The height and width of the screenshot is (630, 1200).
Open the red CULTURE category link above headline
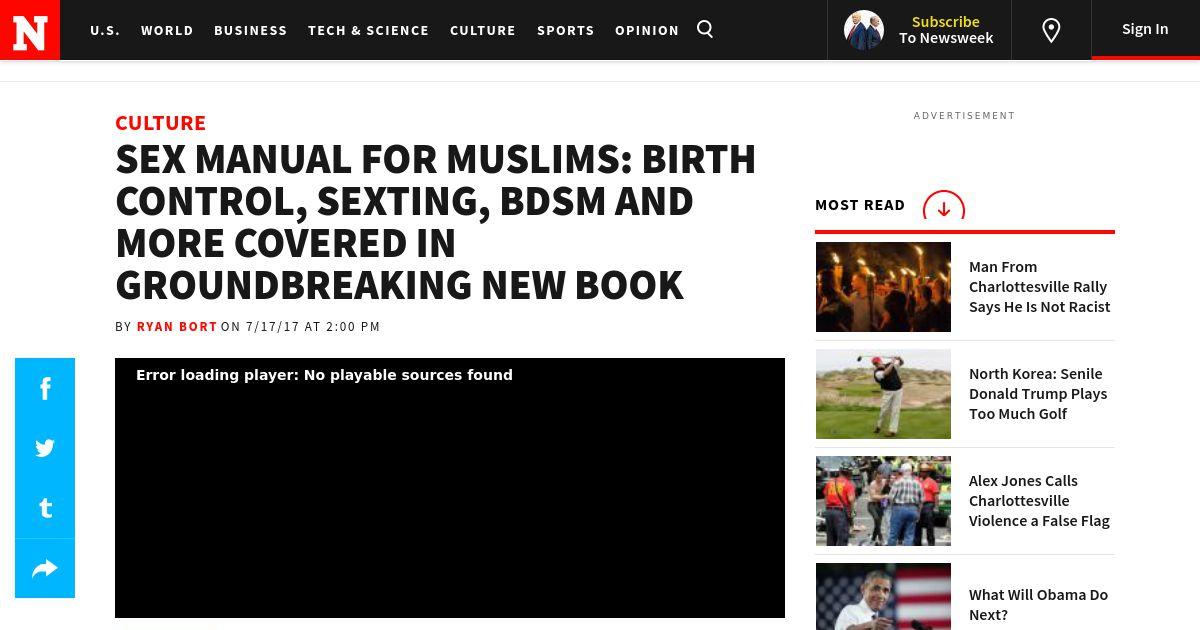tap(160, 123)
